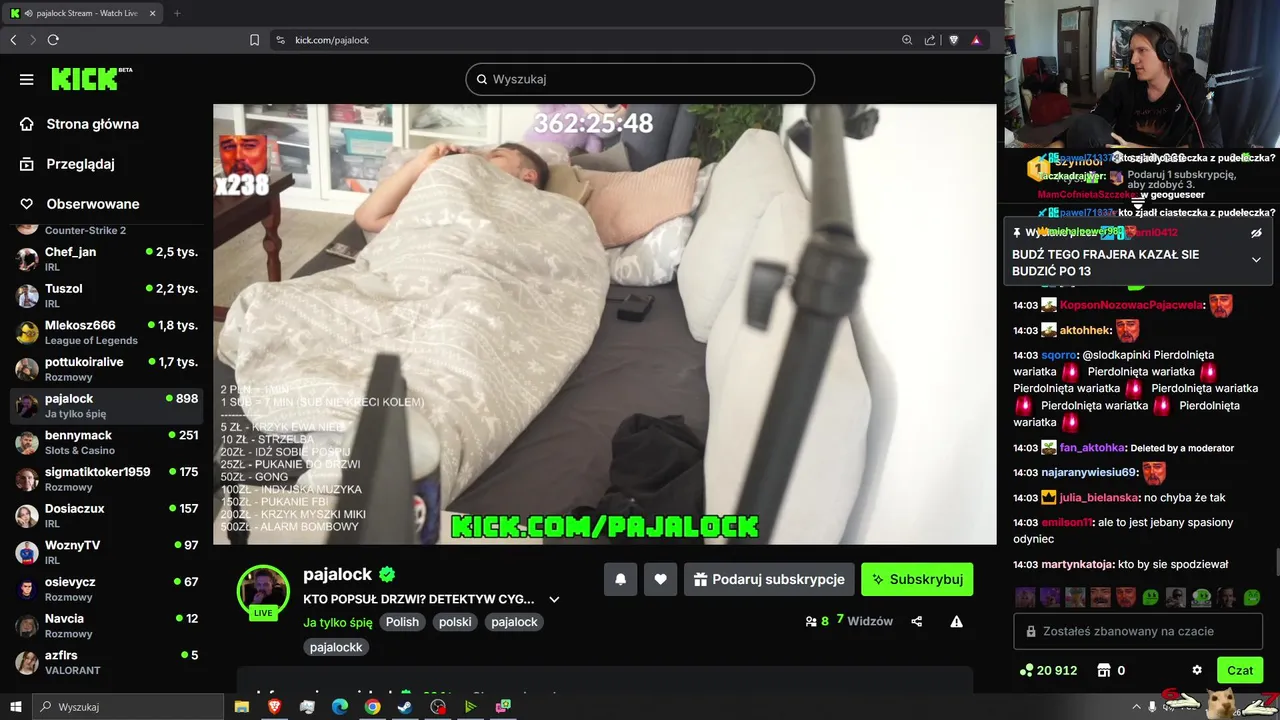This screenshot has height=720, width=1280.
Task: Open Windows Start menu
Action: point(15,706)
